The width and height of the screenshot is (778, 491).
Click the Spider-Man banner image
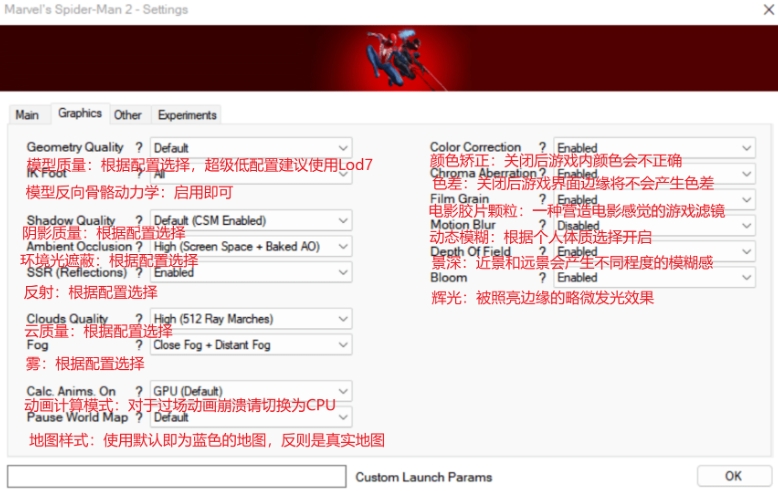point(389,59)
